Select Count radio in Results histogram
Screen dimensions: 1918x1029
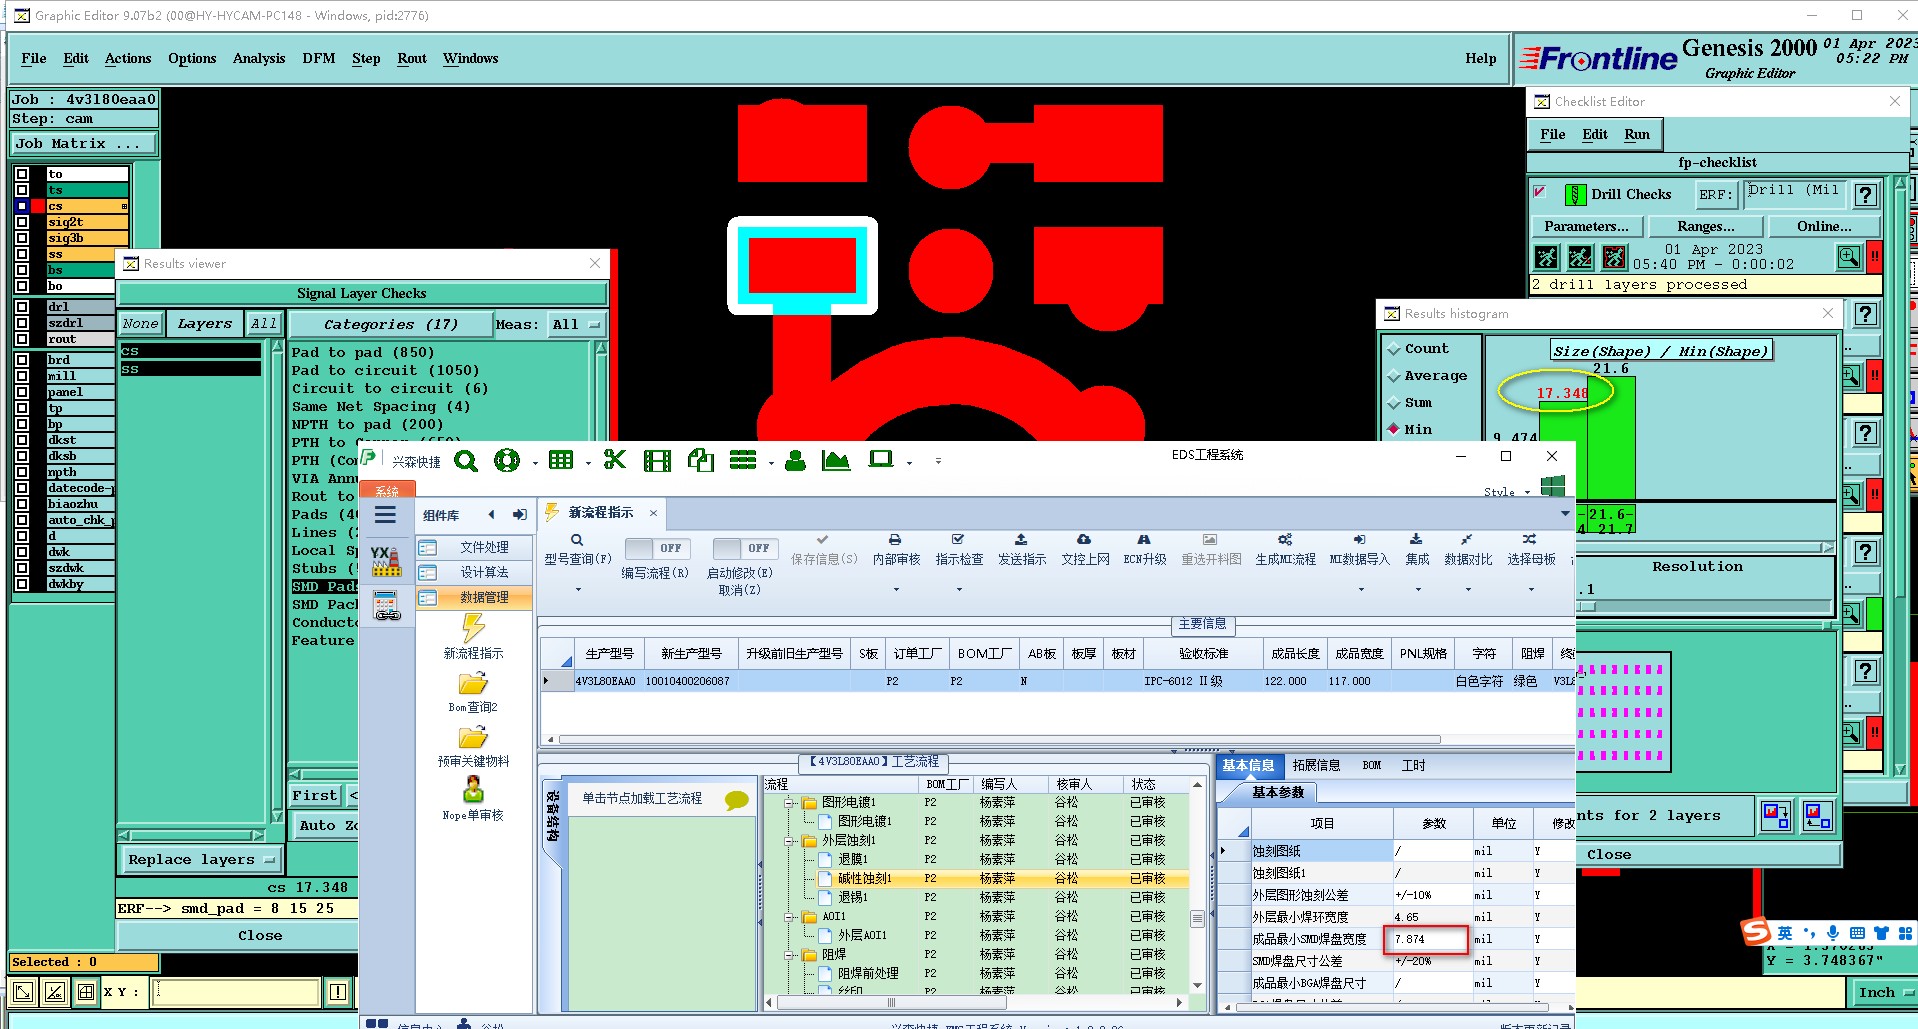tap(1393, 349)
